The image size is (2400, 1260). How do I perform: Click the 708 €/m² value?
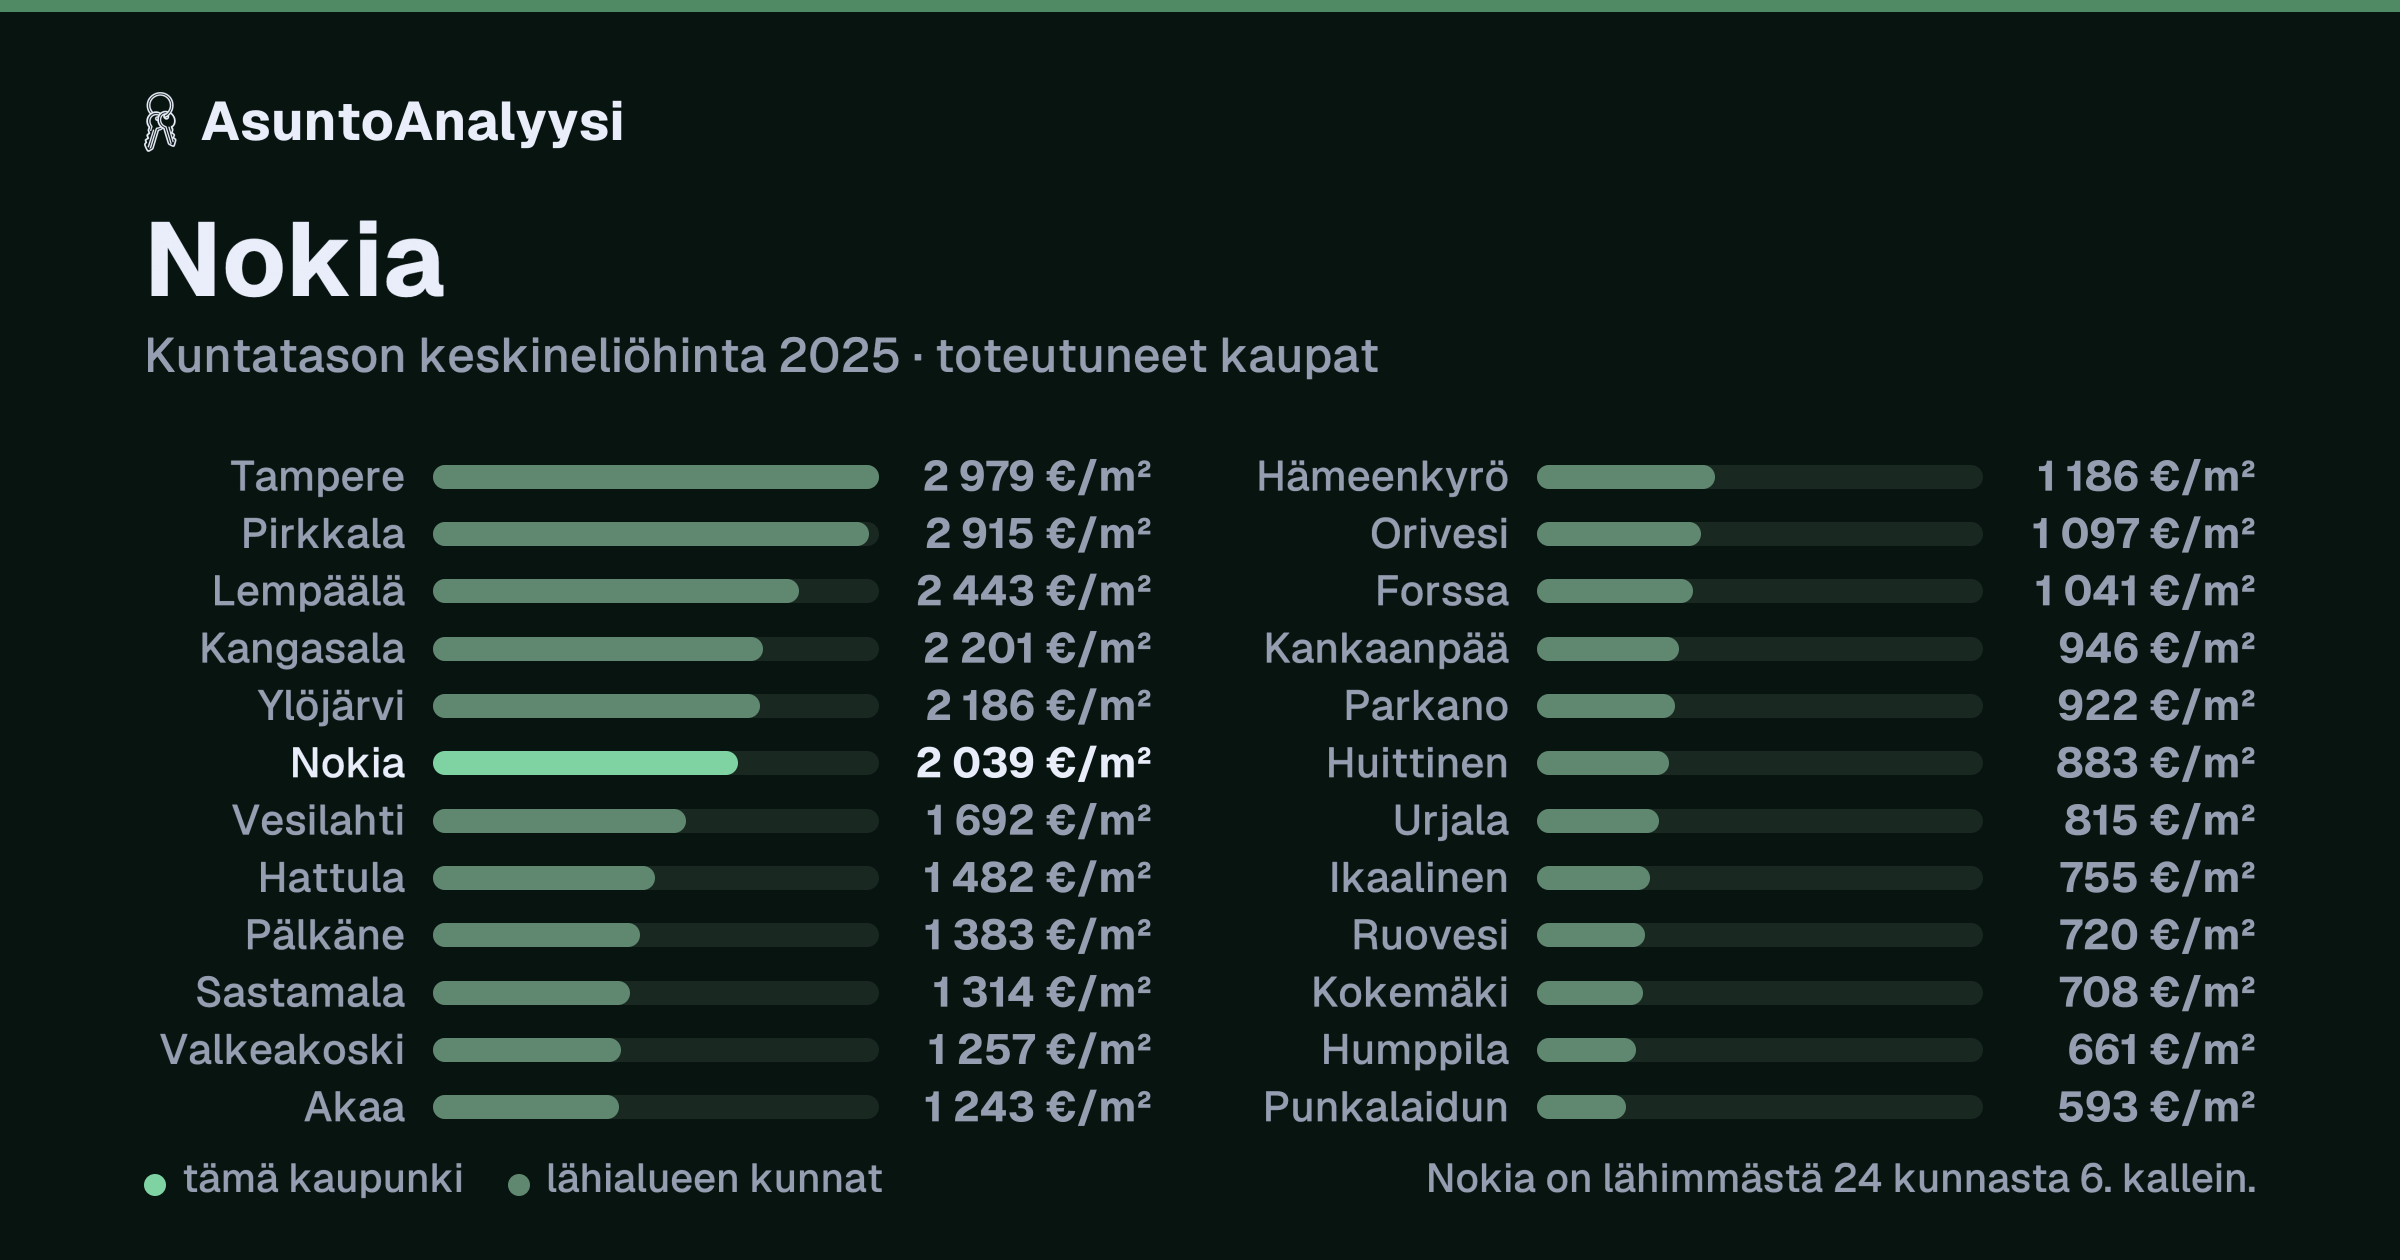click(2157, 993)
